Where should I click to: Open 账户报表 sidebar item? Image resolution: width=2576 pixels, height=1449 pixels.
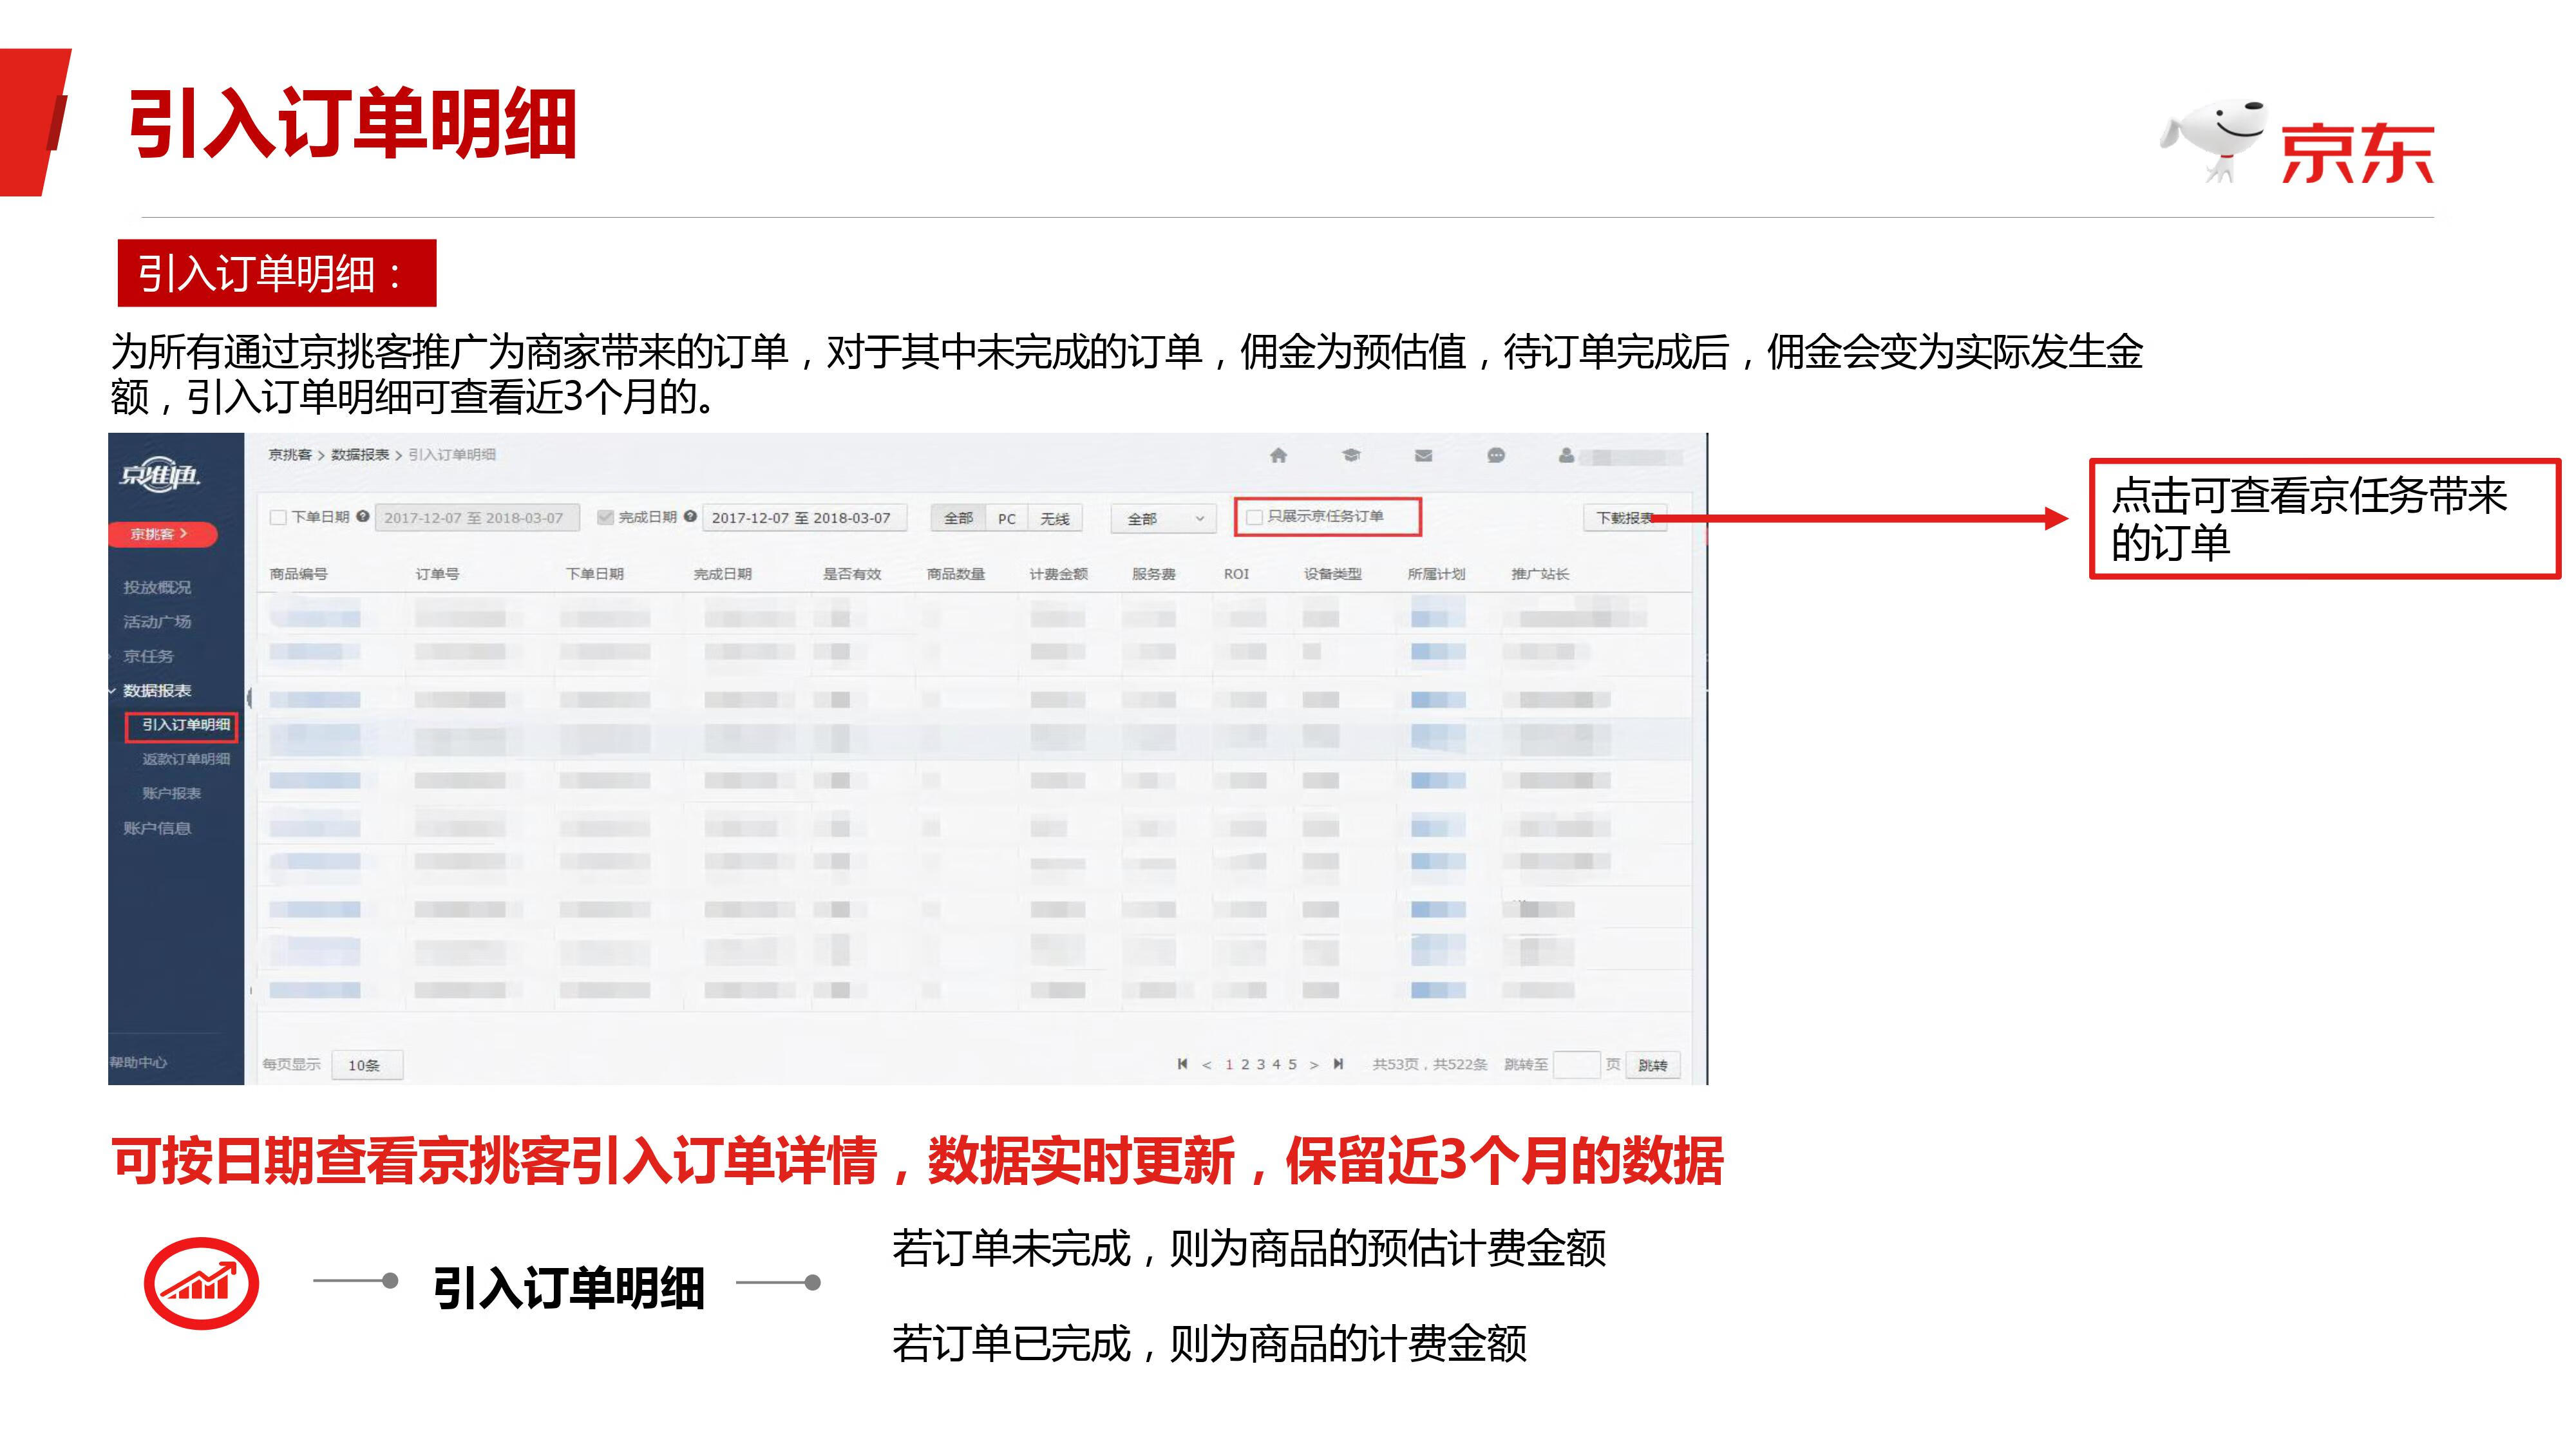[172, 793]
